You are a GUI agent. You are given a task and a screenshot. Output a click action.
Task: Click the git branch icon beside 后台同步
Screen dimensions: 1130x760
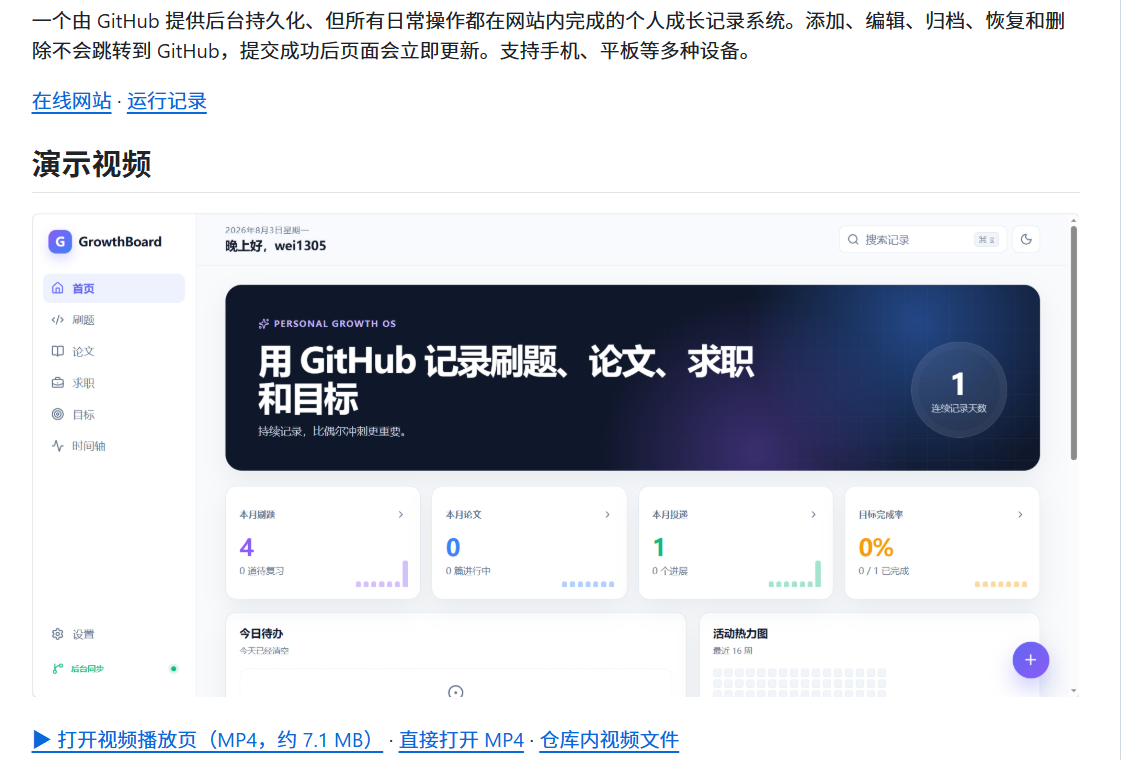(58, 669)
